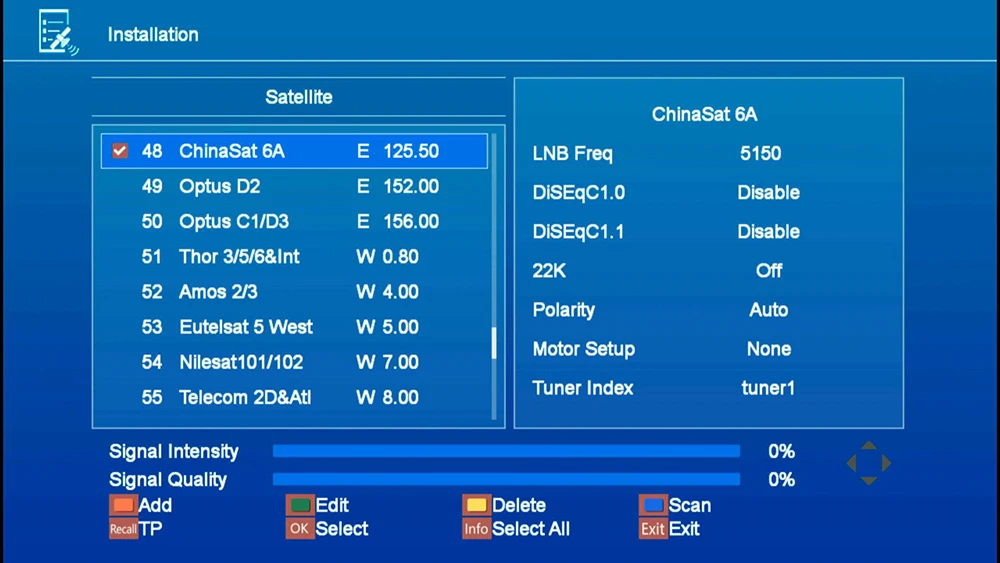The width and height of the screenshot is (1000, 563).
Task: Click the Edit label
Action: pyautogui.click(x=332, y=505)
